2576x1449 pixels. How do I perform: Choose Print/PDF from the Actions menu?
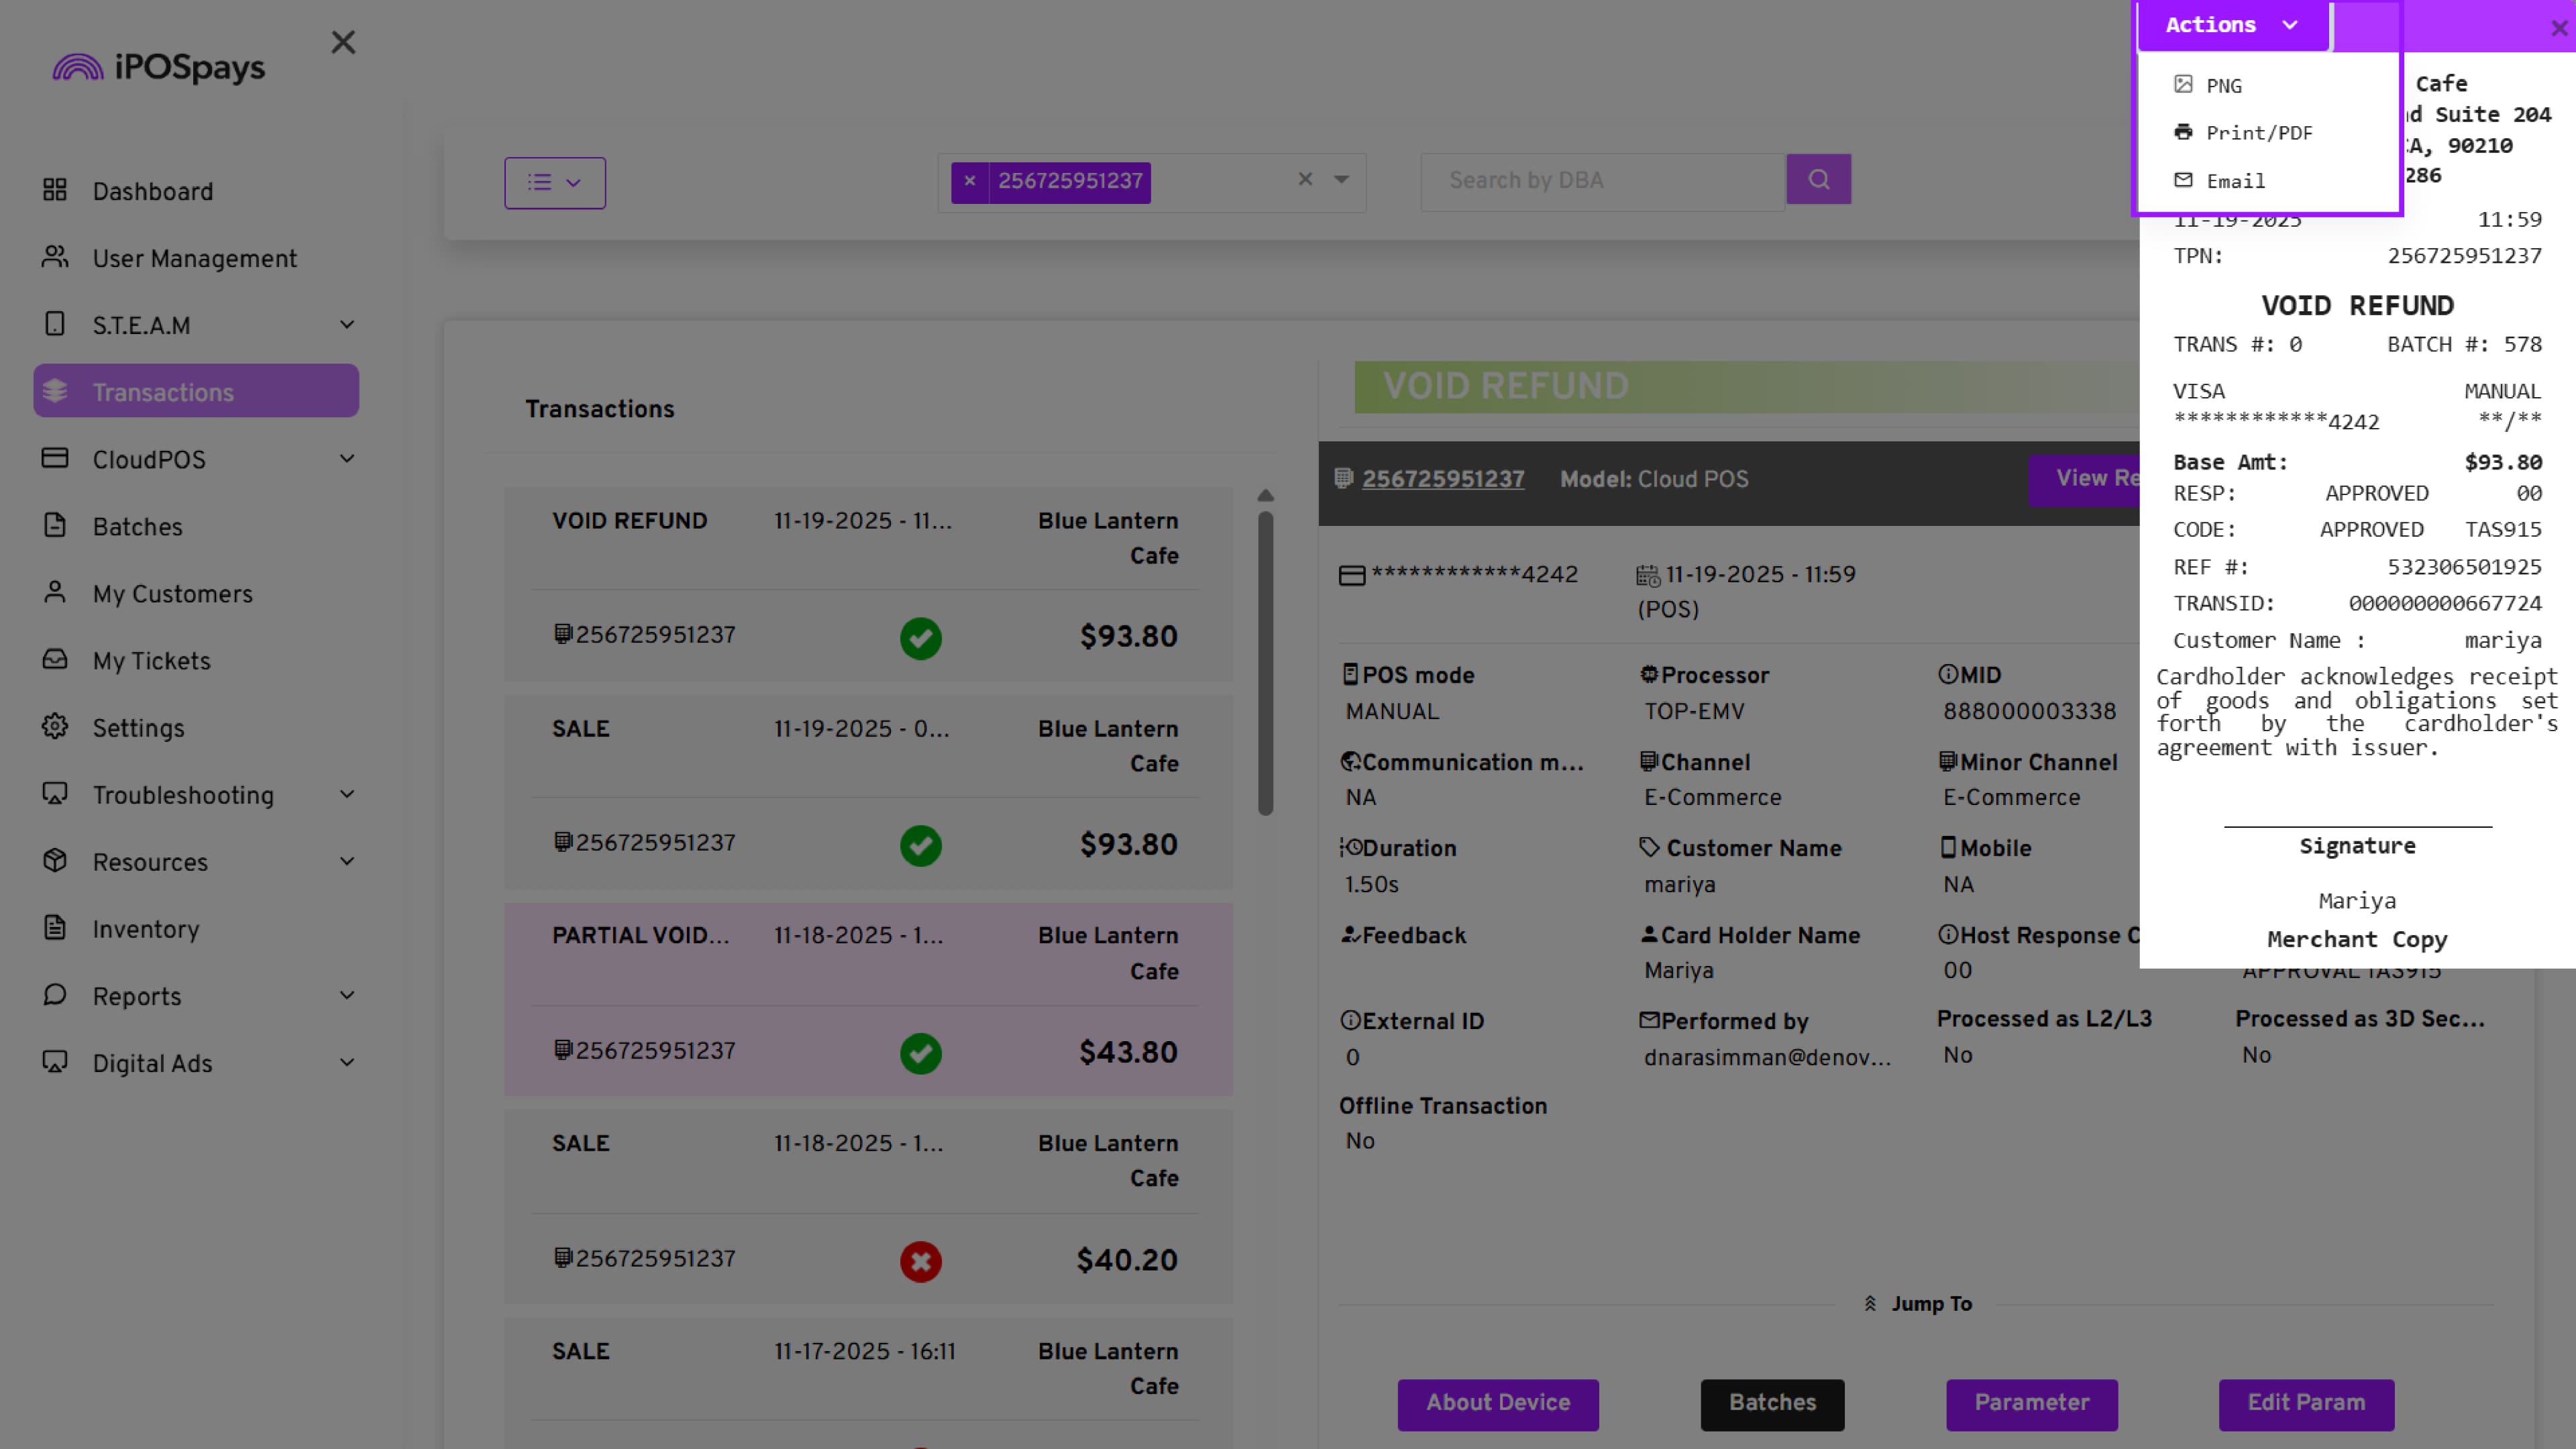point(2258,133)
